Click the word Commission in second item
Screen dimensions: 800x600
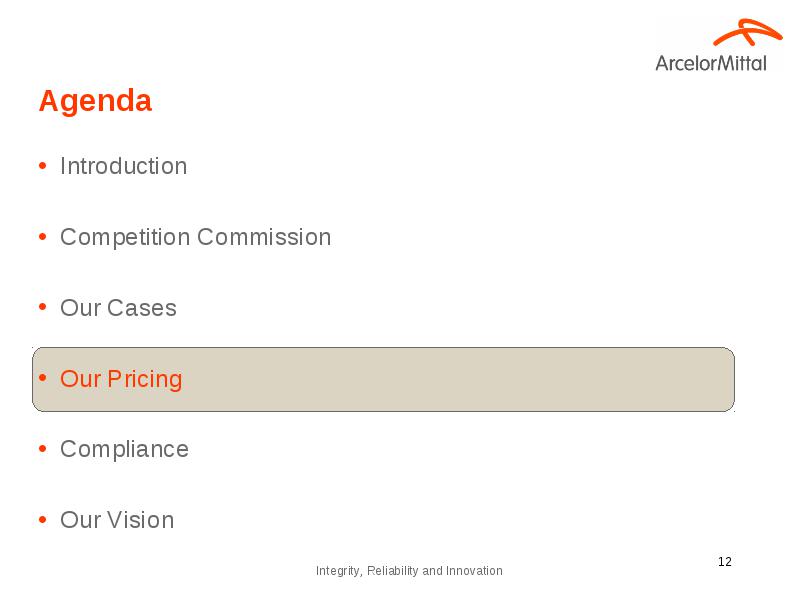264,237
